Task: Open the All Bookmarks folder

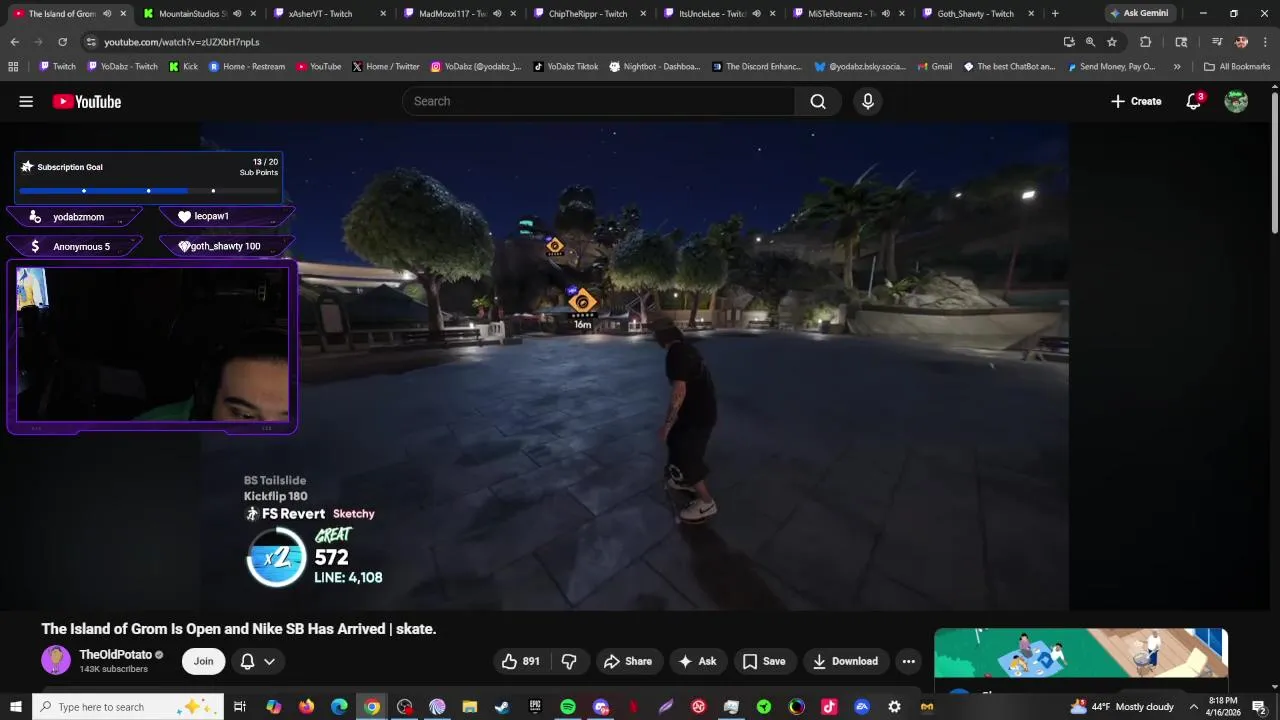Action: point(1237,67)
